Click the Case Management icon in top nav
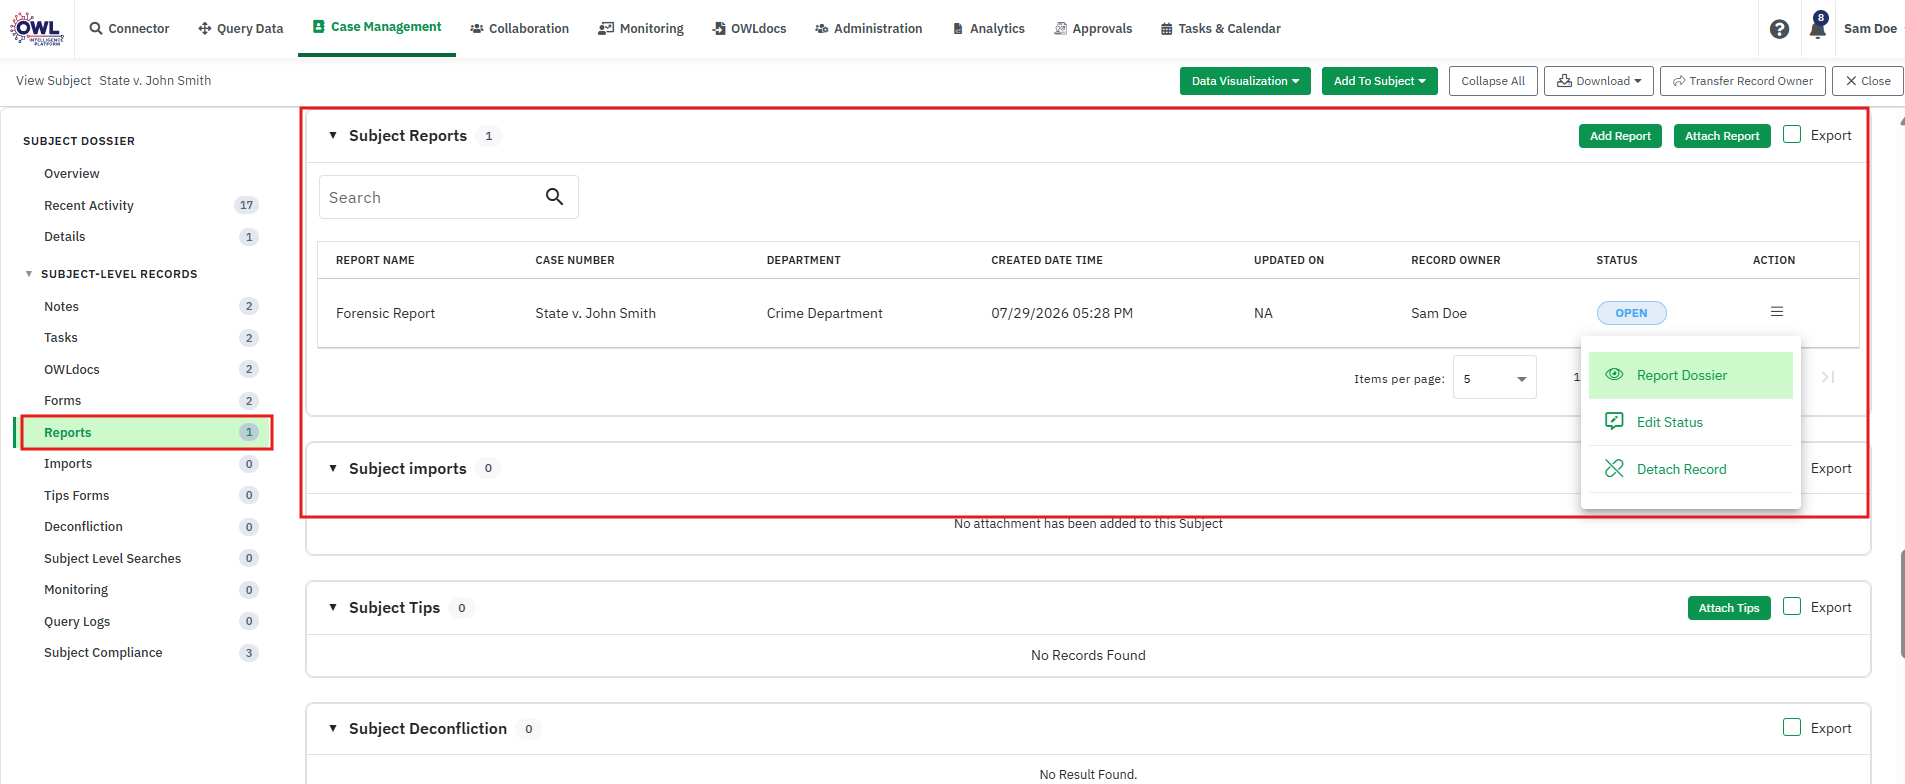 click(319, 27)
